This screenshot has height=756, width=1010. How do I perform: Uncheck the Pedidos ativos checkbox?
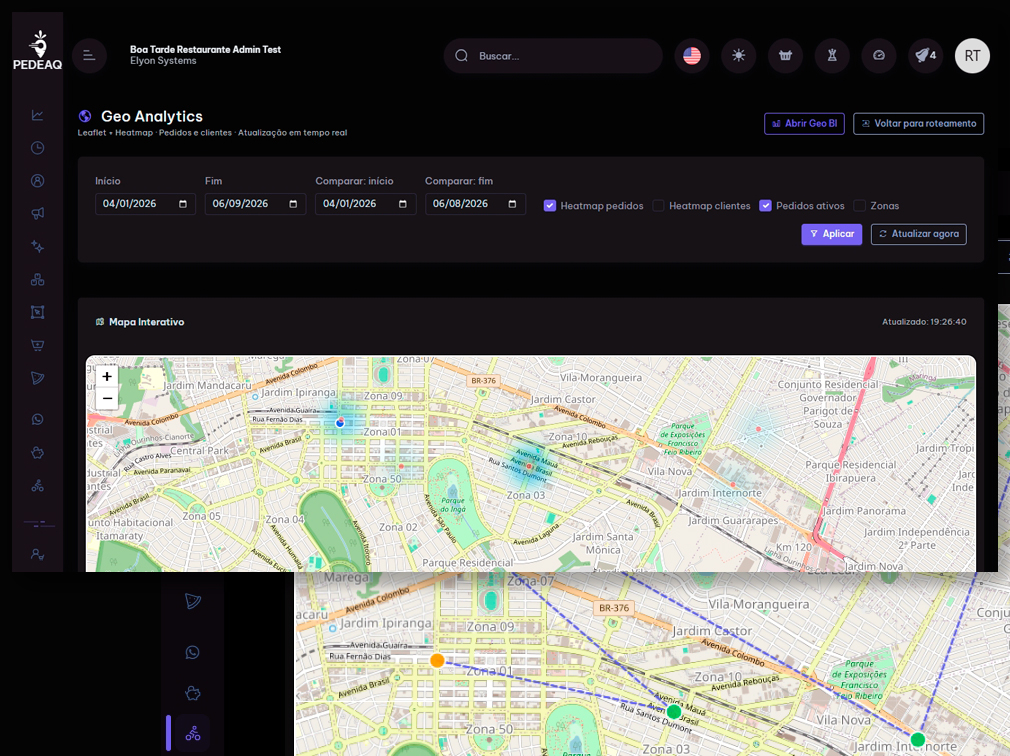[x=765, y=205]
